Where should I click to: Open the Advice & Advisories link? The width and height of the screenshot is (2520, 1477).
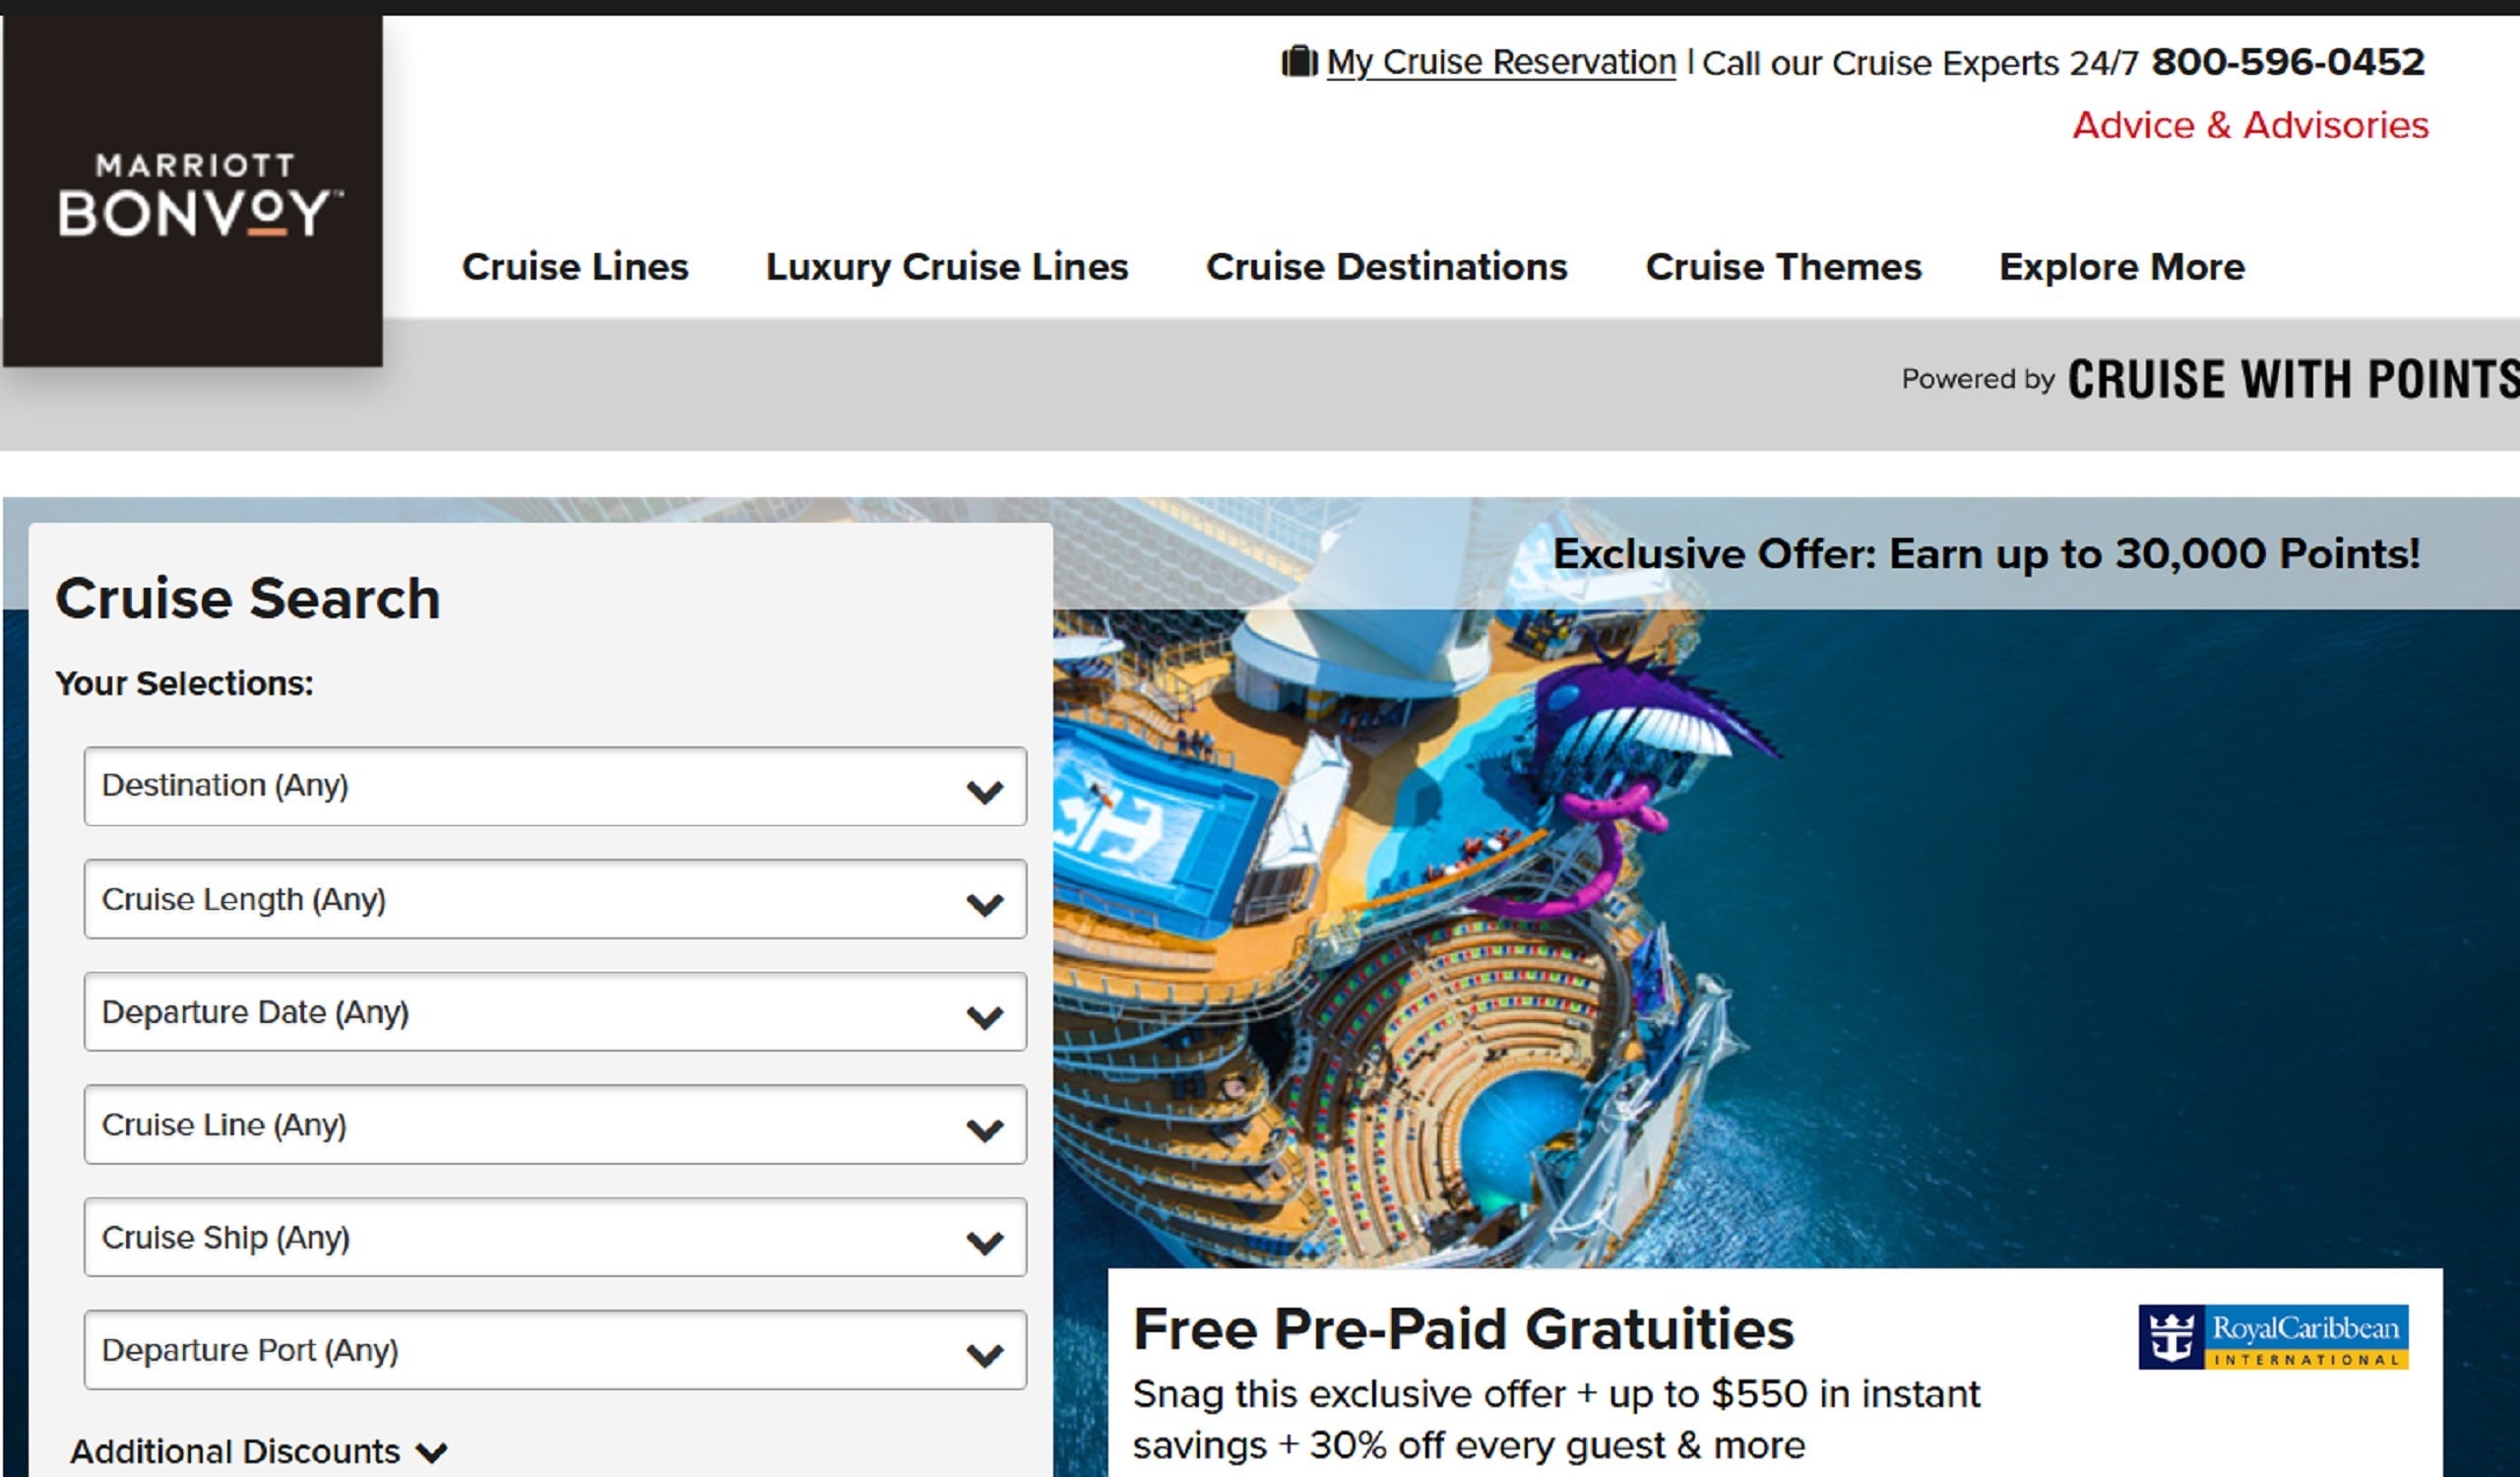coord(2250,125)
